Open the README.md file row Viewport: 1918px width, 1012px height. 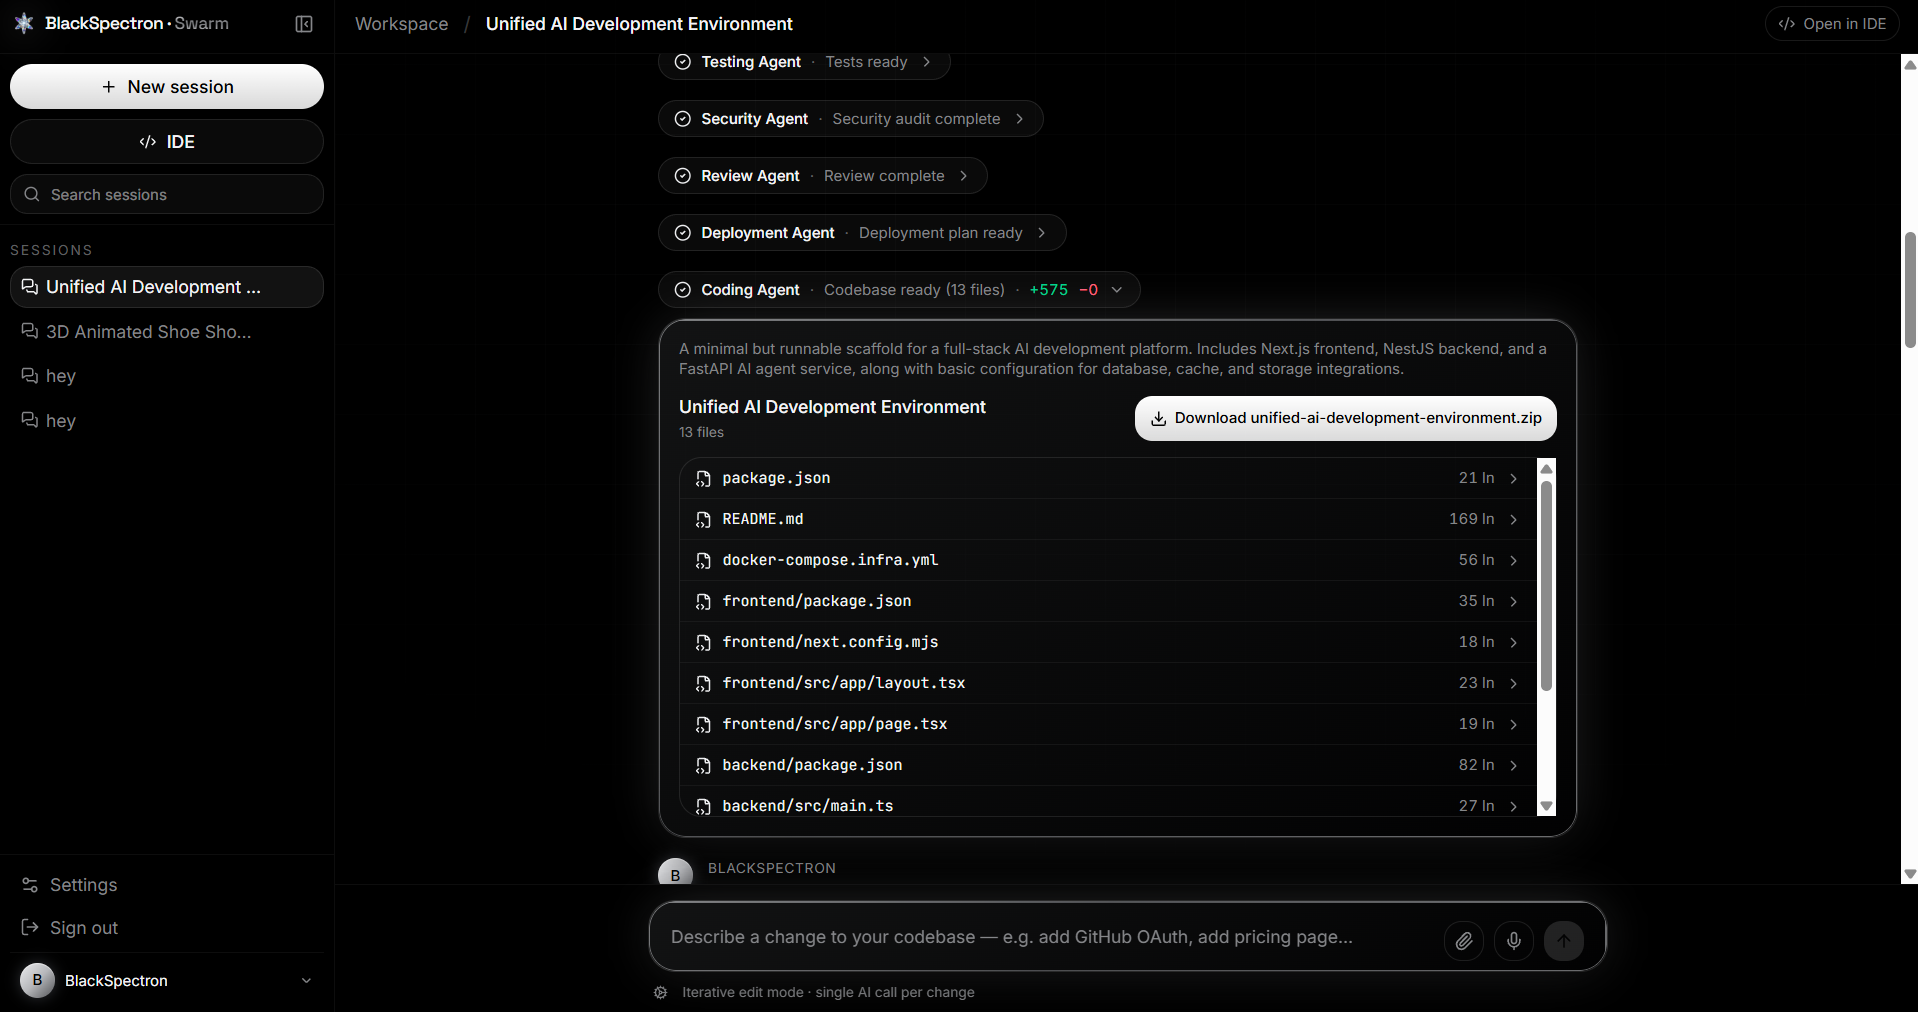[x=1108, y=519]
